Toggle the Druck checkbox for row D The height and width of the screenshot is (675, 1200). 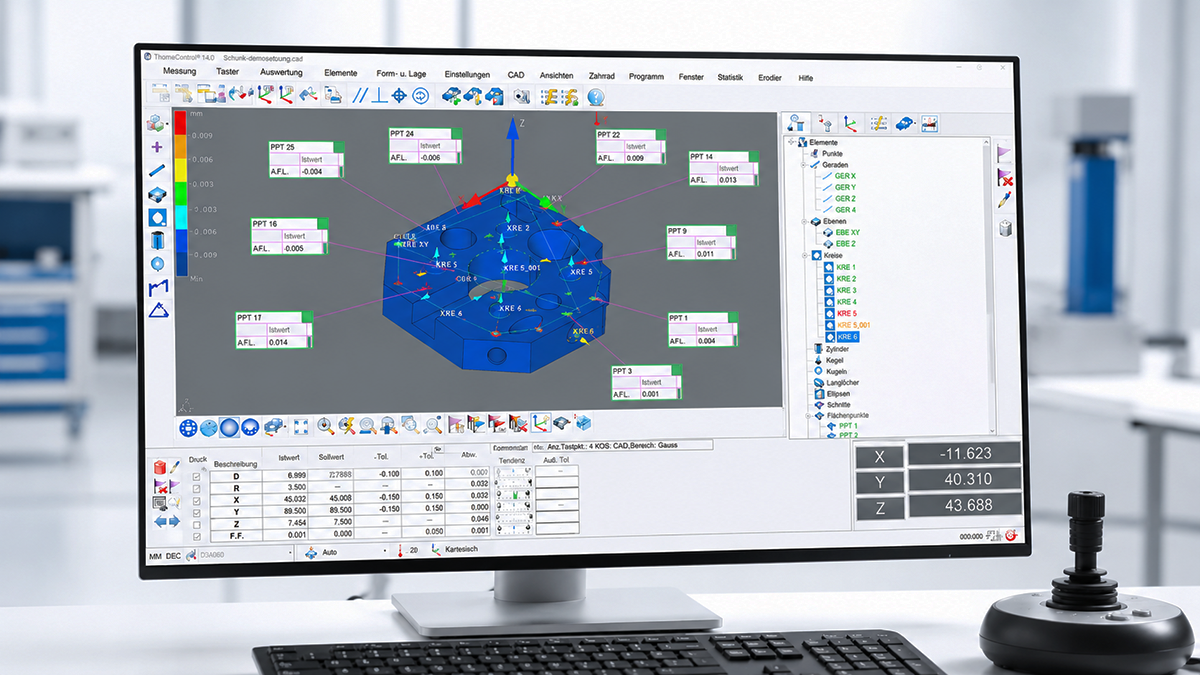196,476
